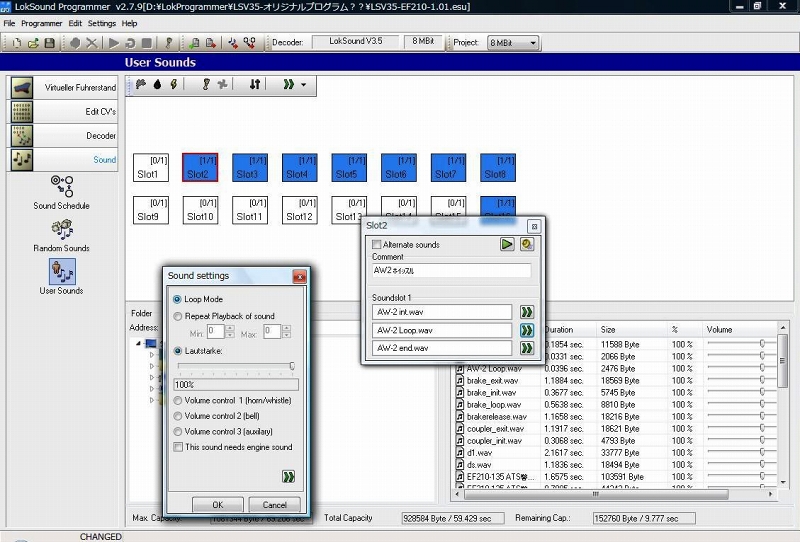Image resolution: width=800 pixels, height=542 pixels.
Task: Open the Edit CV's section
Action: [64, 112]
